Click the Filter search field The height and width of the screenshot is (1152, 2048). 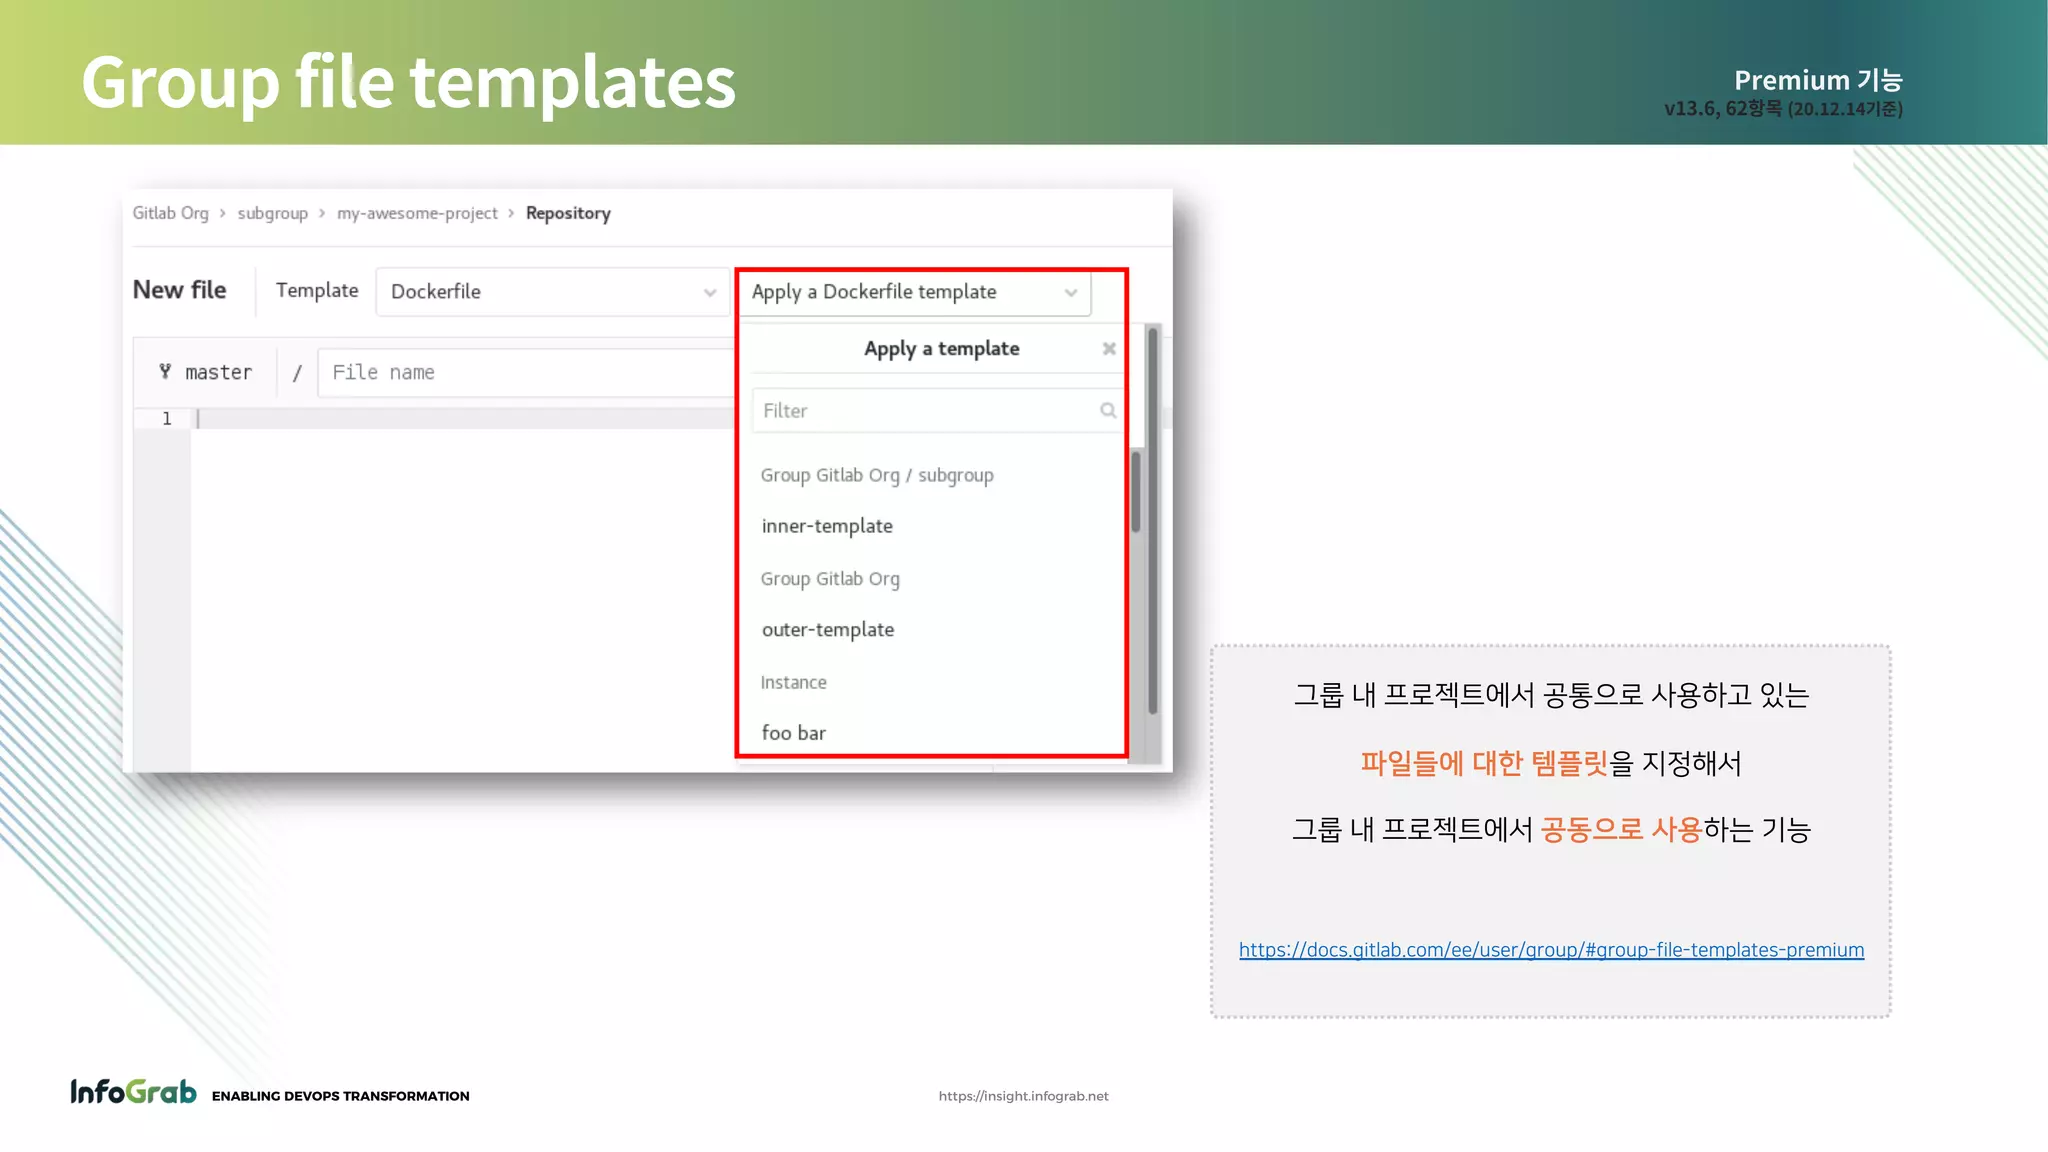coord(937,410)
